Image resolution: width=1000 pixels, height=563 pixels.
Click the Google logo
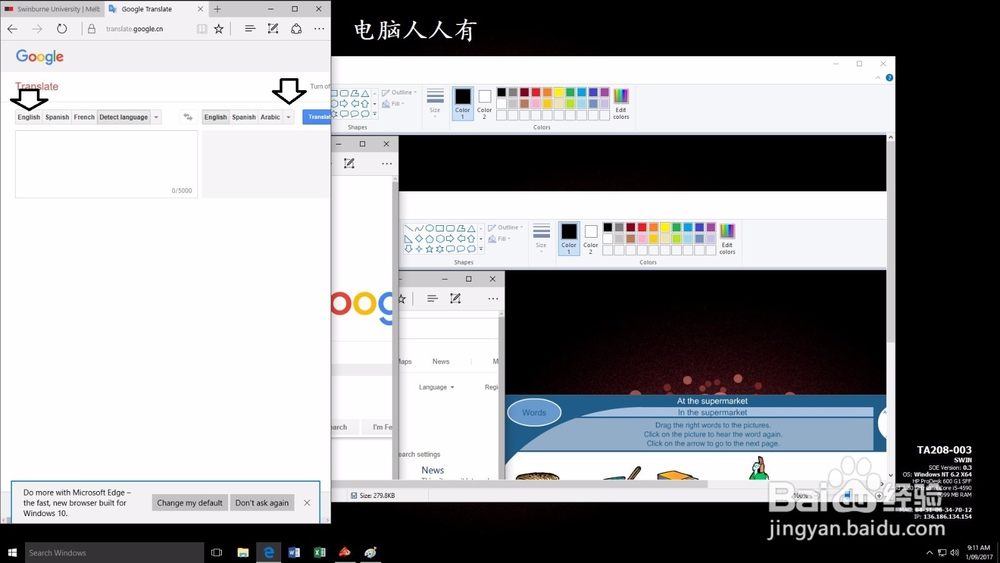coord(40,57)
